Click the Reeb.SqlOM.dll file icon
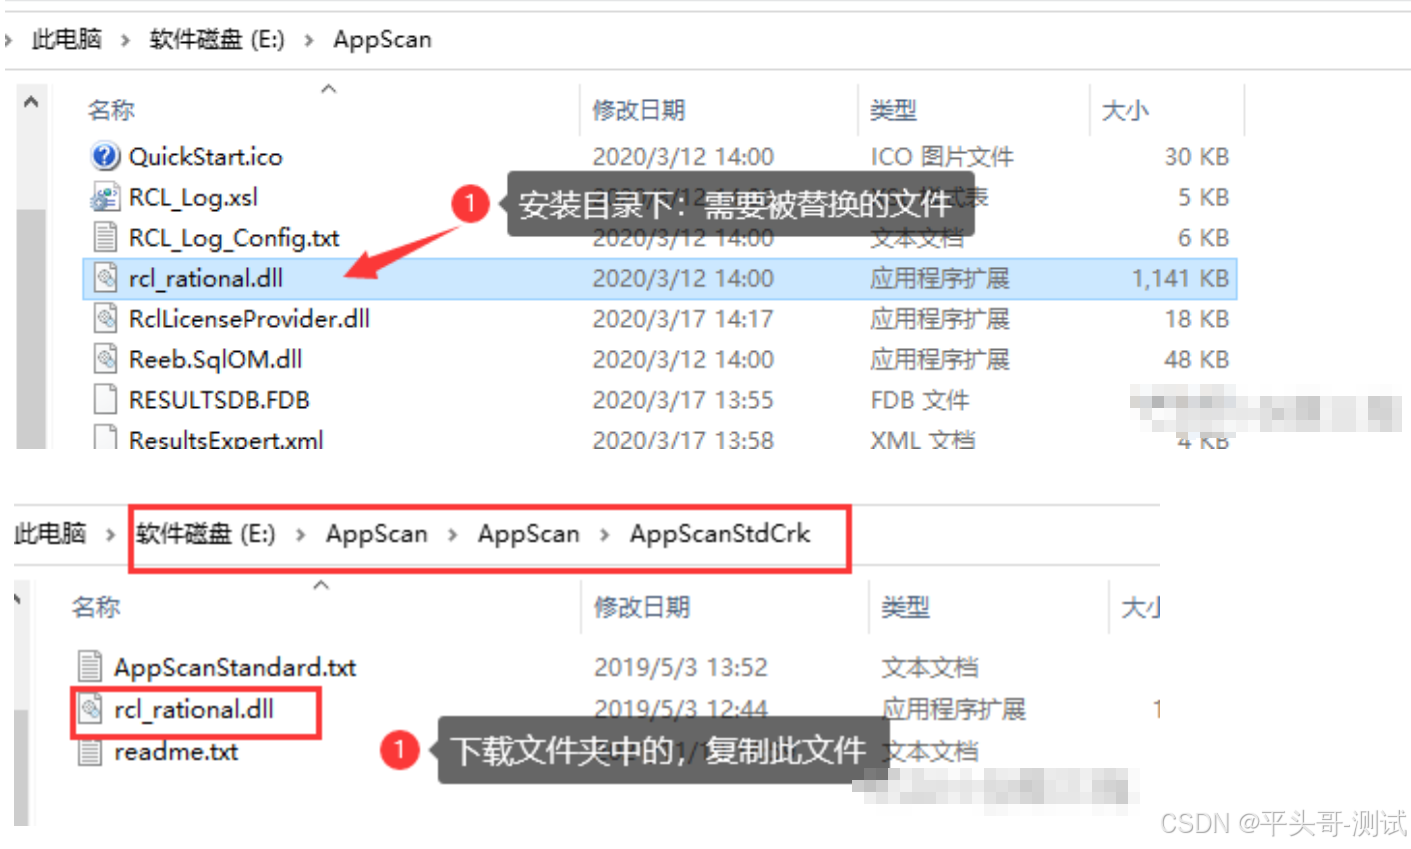The width and height of the screenshot is (1411, 849). coord(106,359)
